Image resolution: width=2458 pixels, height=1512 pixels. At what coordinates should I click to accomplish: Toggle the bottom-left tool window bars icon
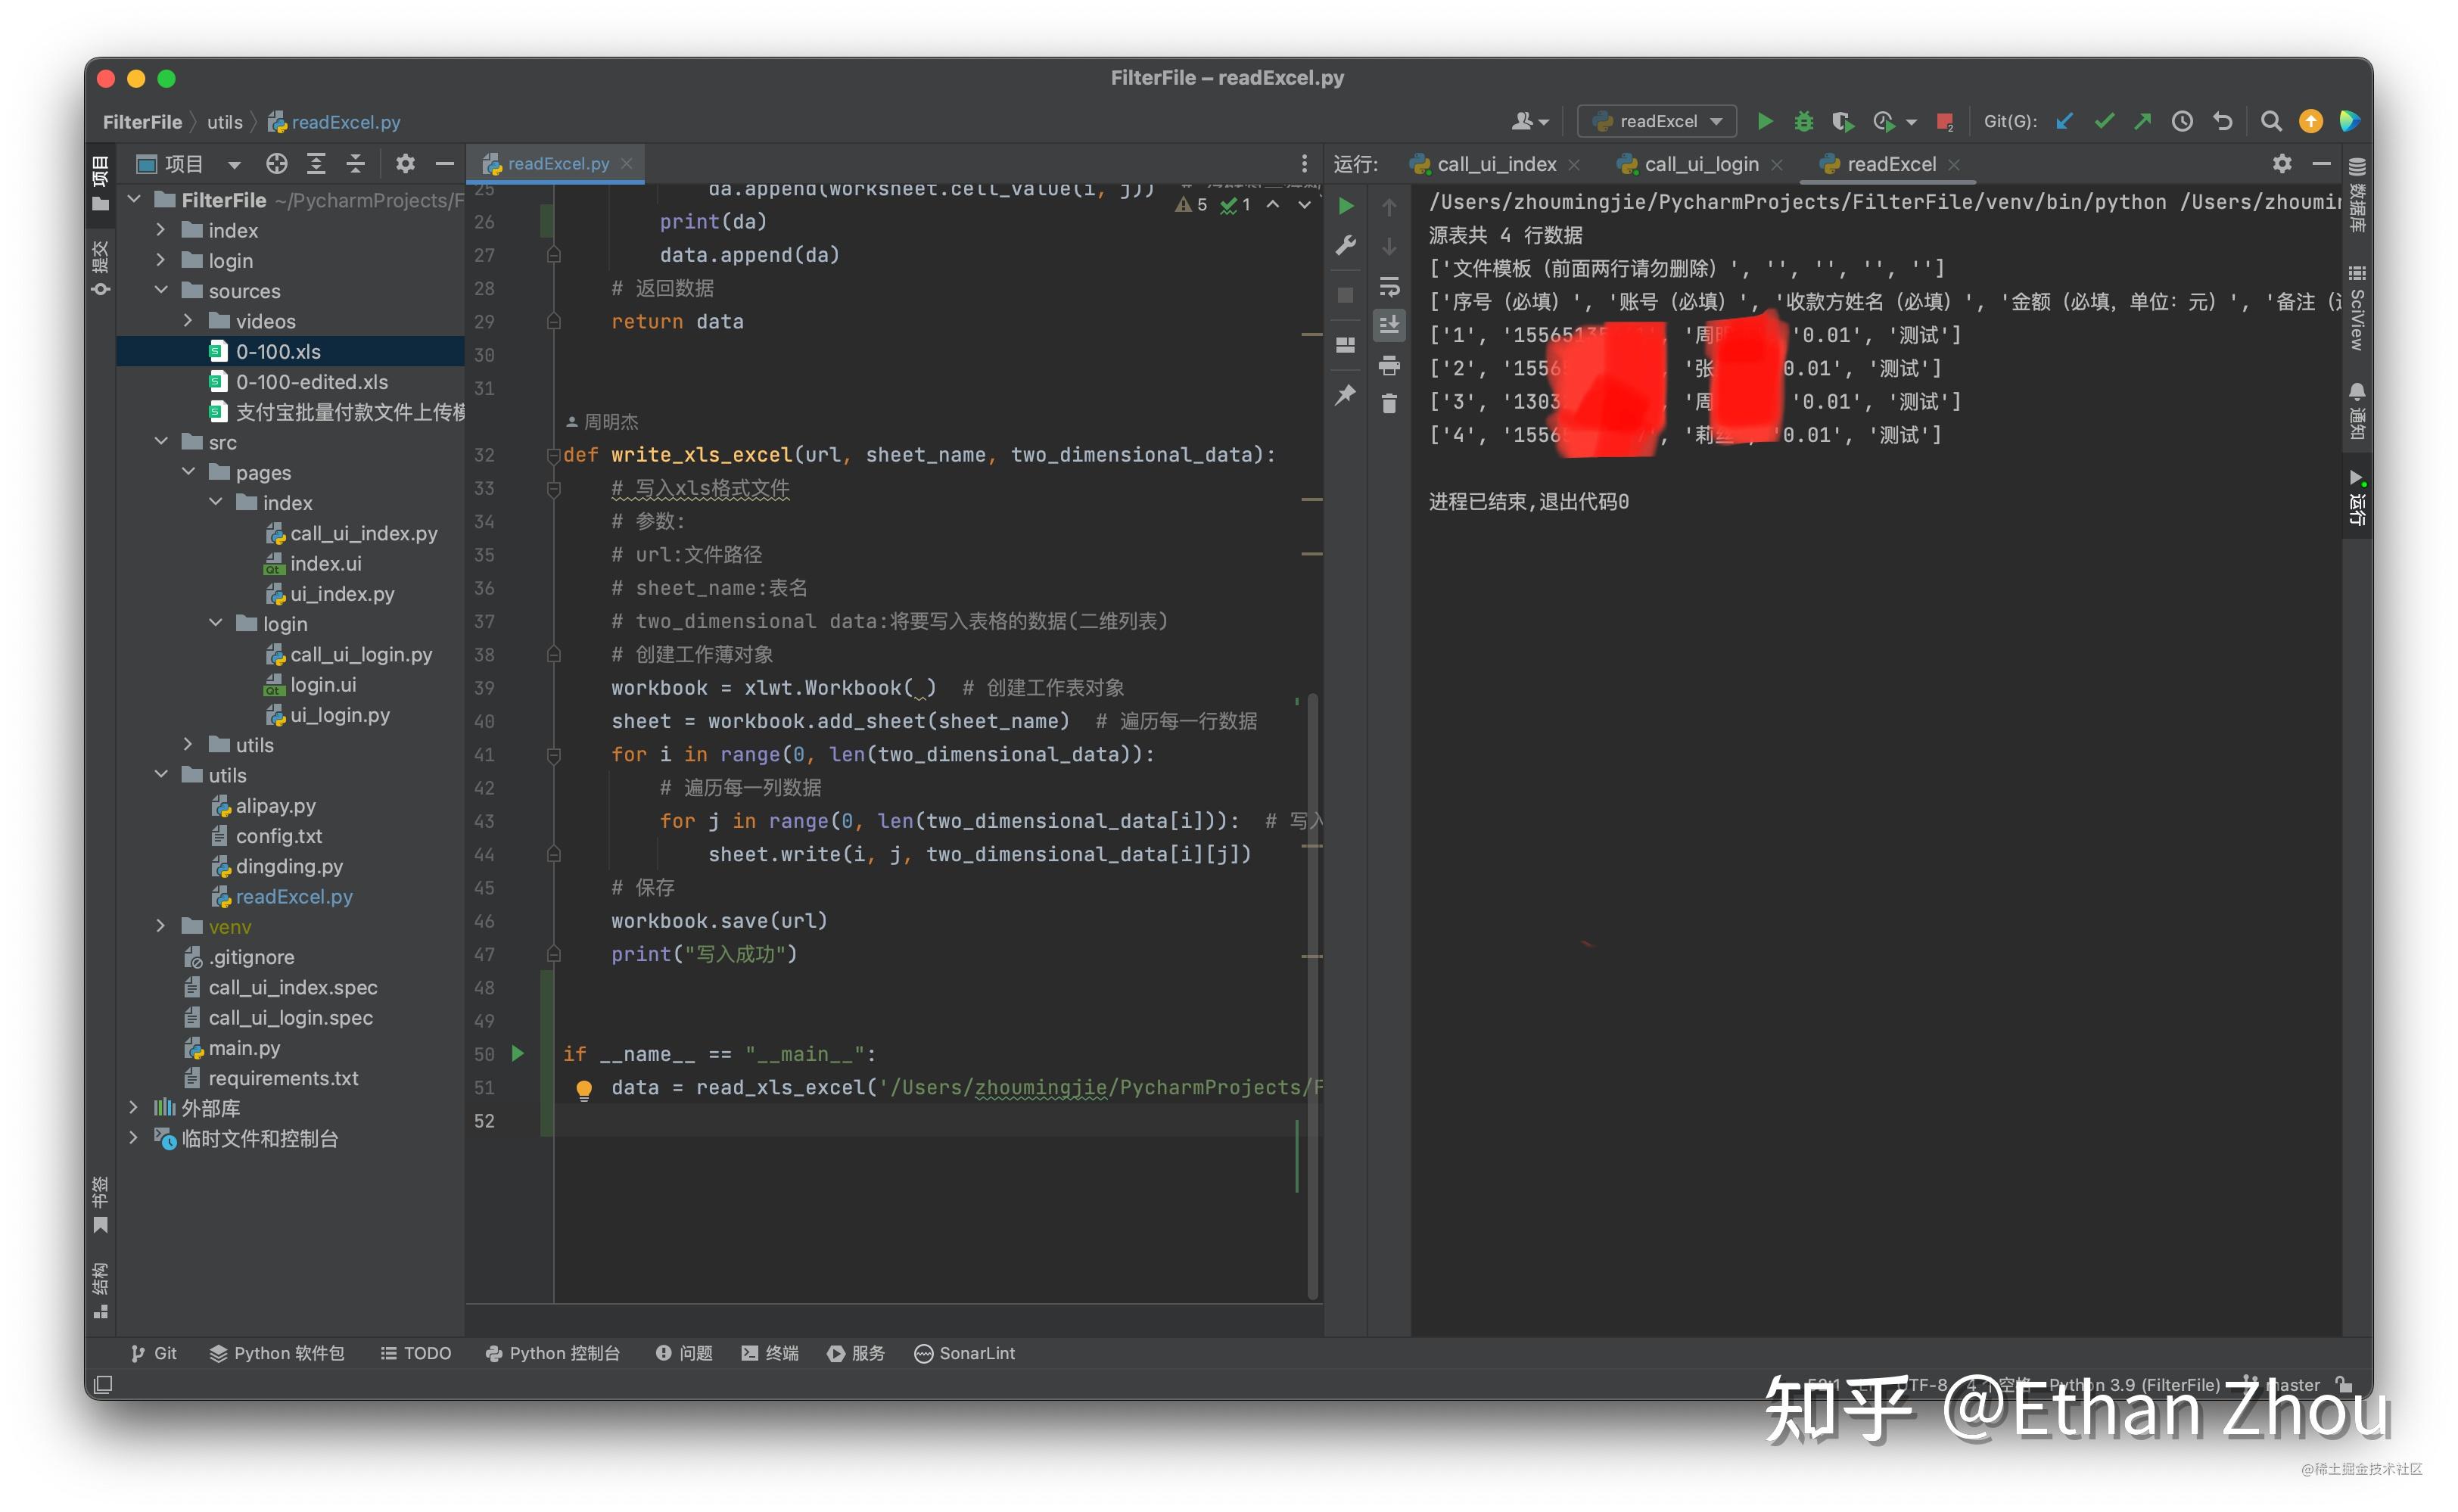(102, 1384)
